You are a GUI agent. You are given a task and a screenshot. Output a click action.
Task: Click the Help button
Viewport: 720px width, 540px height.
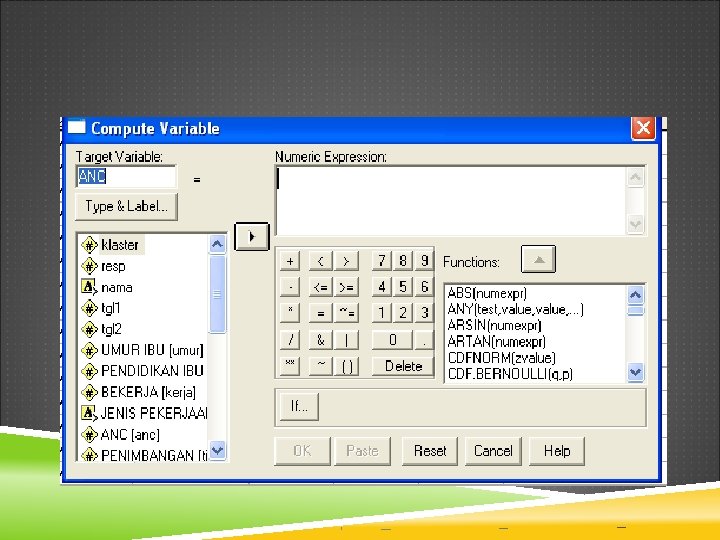click(557, 451)
